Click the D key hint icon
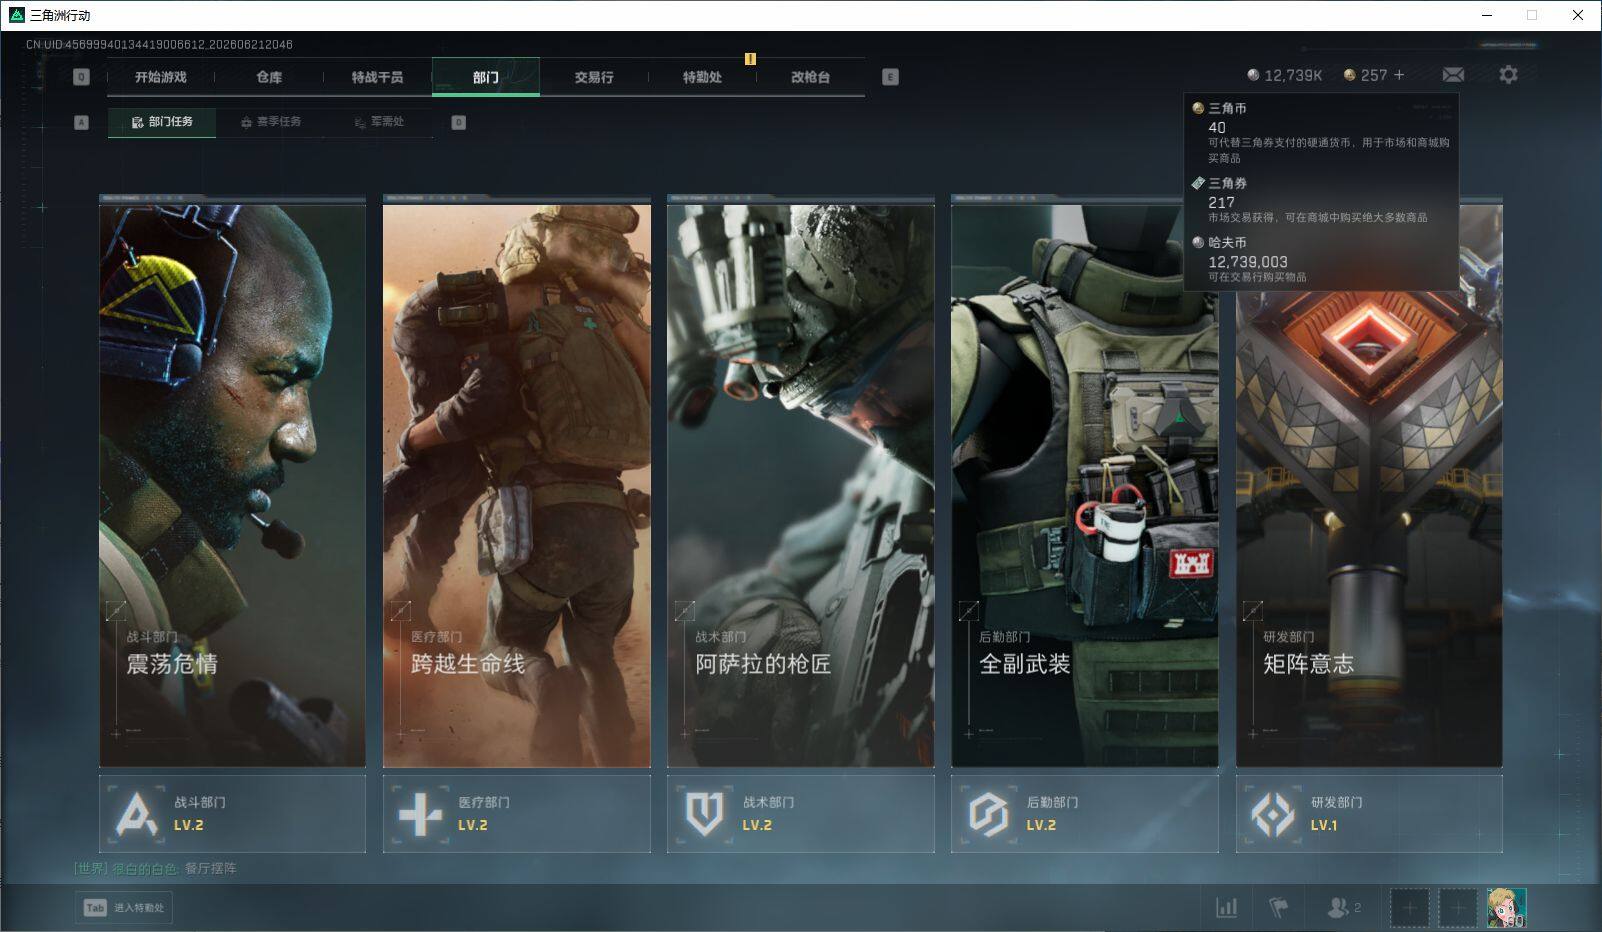The width and height of the screenshot is (1602, 932). 458,122
